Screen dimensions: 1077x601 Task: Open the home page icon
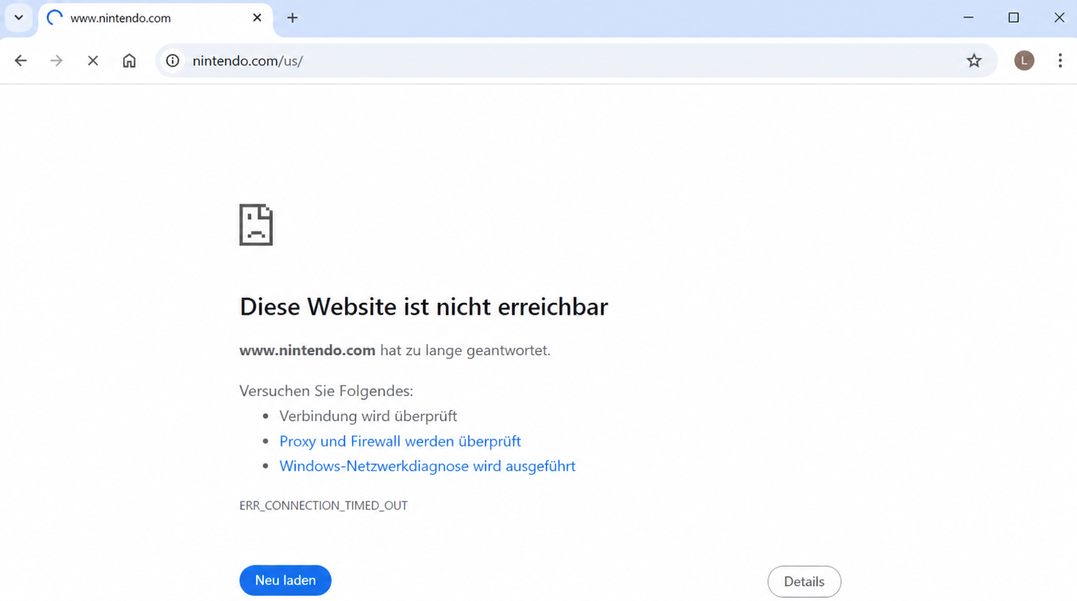(129, 60)
